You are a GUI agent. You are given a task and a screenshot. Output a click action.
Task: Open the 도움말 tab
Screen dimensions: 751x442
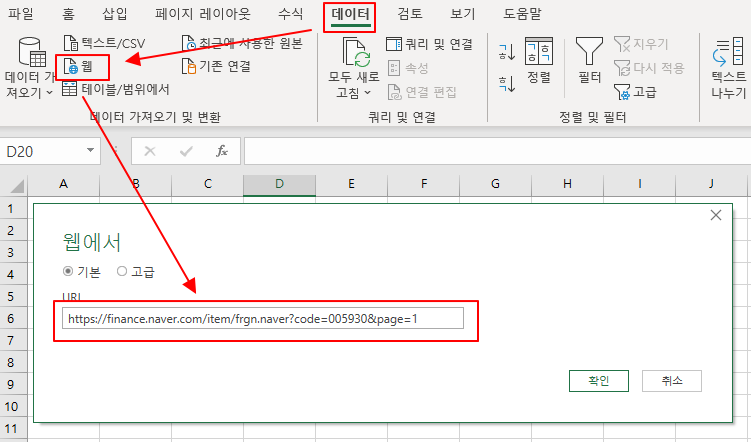(522, 14)
